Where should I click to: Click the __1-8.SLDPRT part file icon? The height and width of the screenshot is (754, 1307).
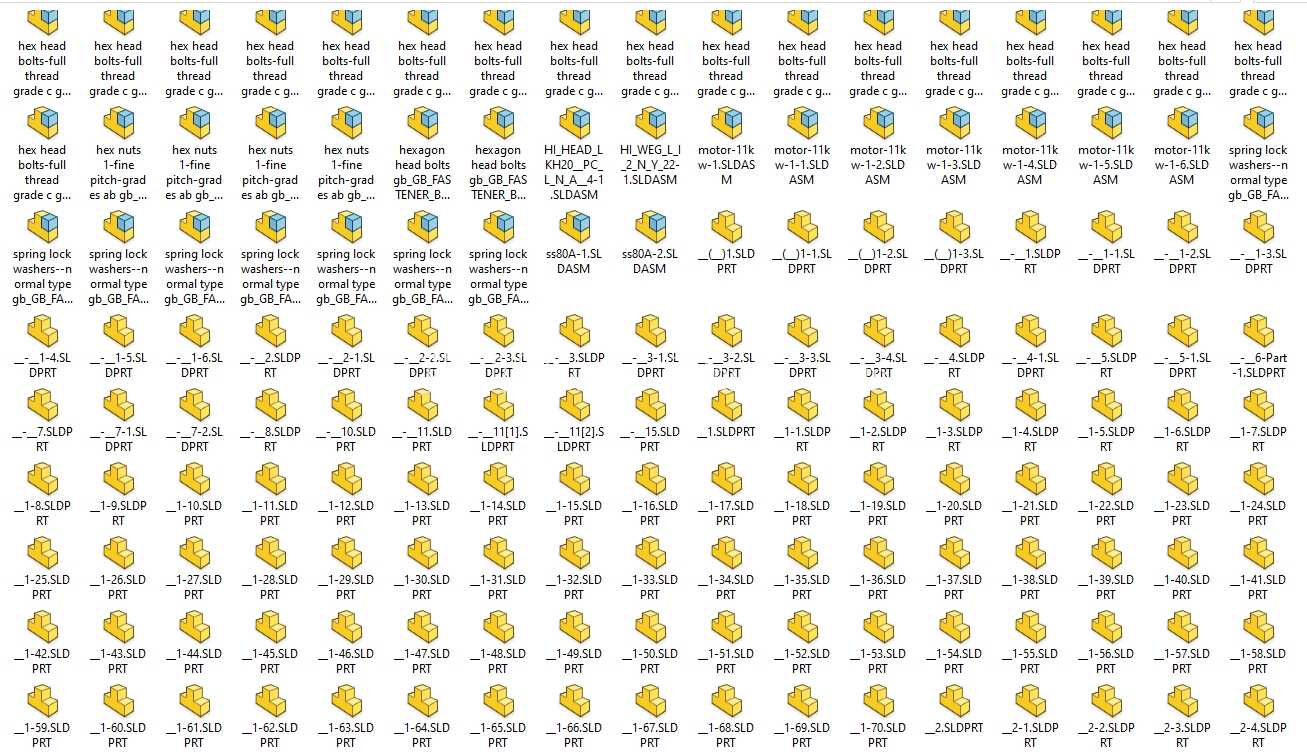click(42, 480)
